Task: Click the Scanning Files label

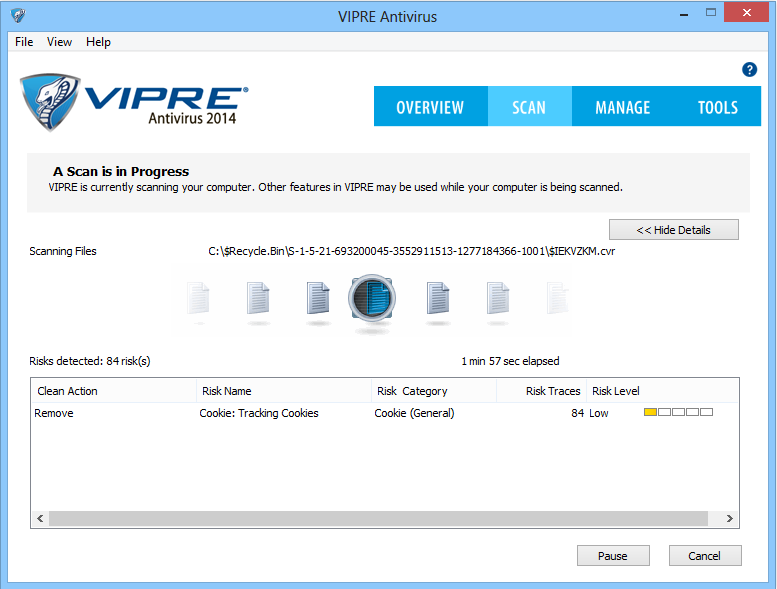Action: point(63,251)
